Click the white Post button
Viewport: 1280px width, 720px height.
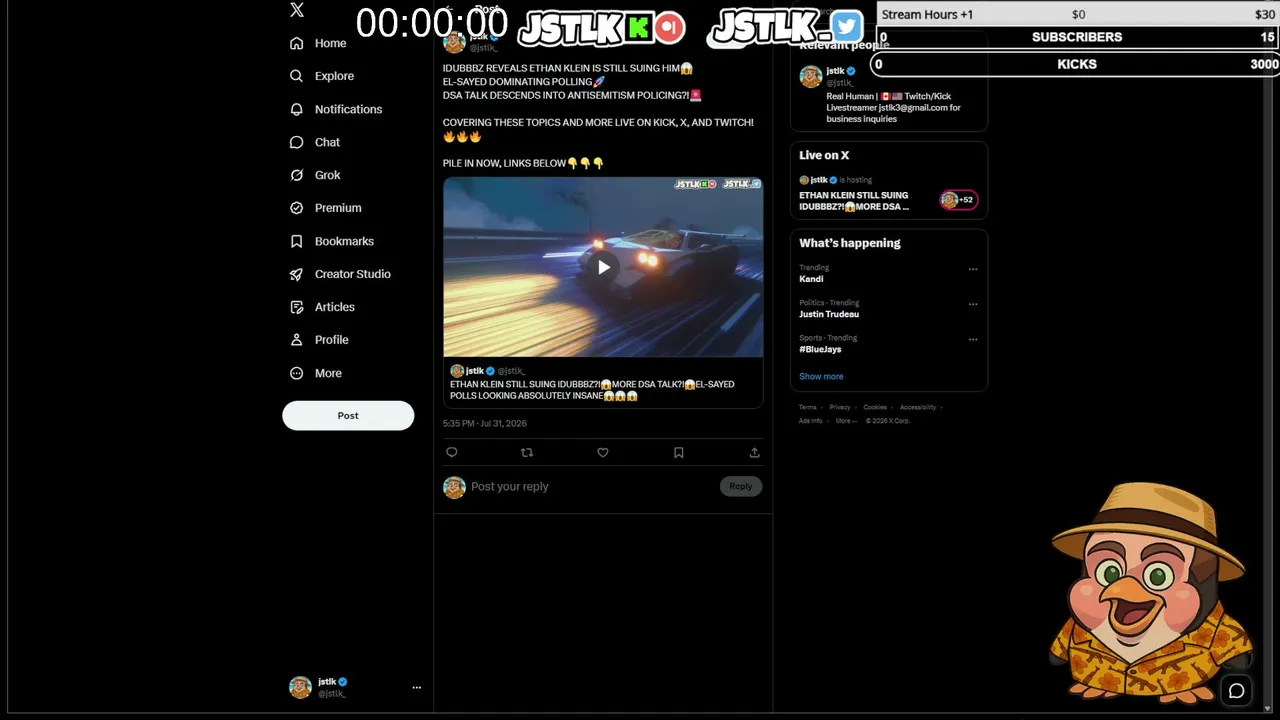point(348,415)
